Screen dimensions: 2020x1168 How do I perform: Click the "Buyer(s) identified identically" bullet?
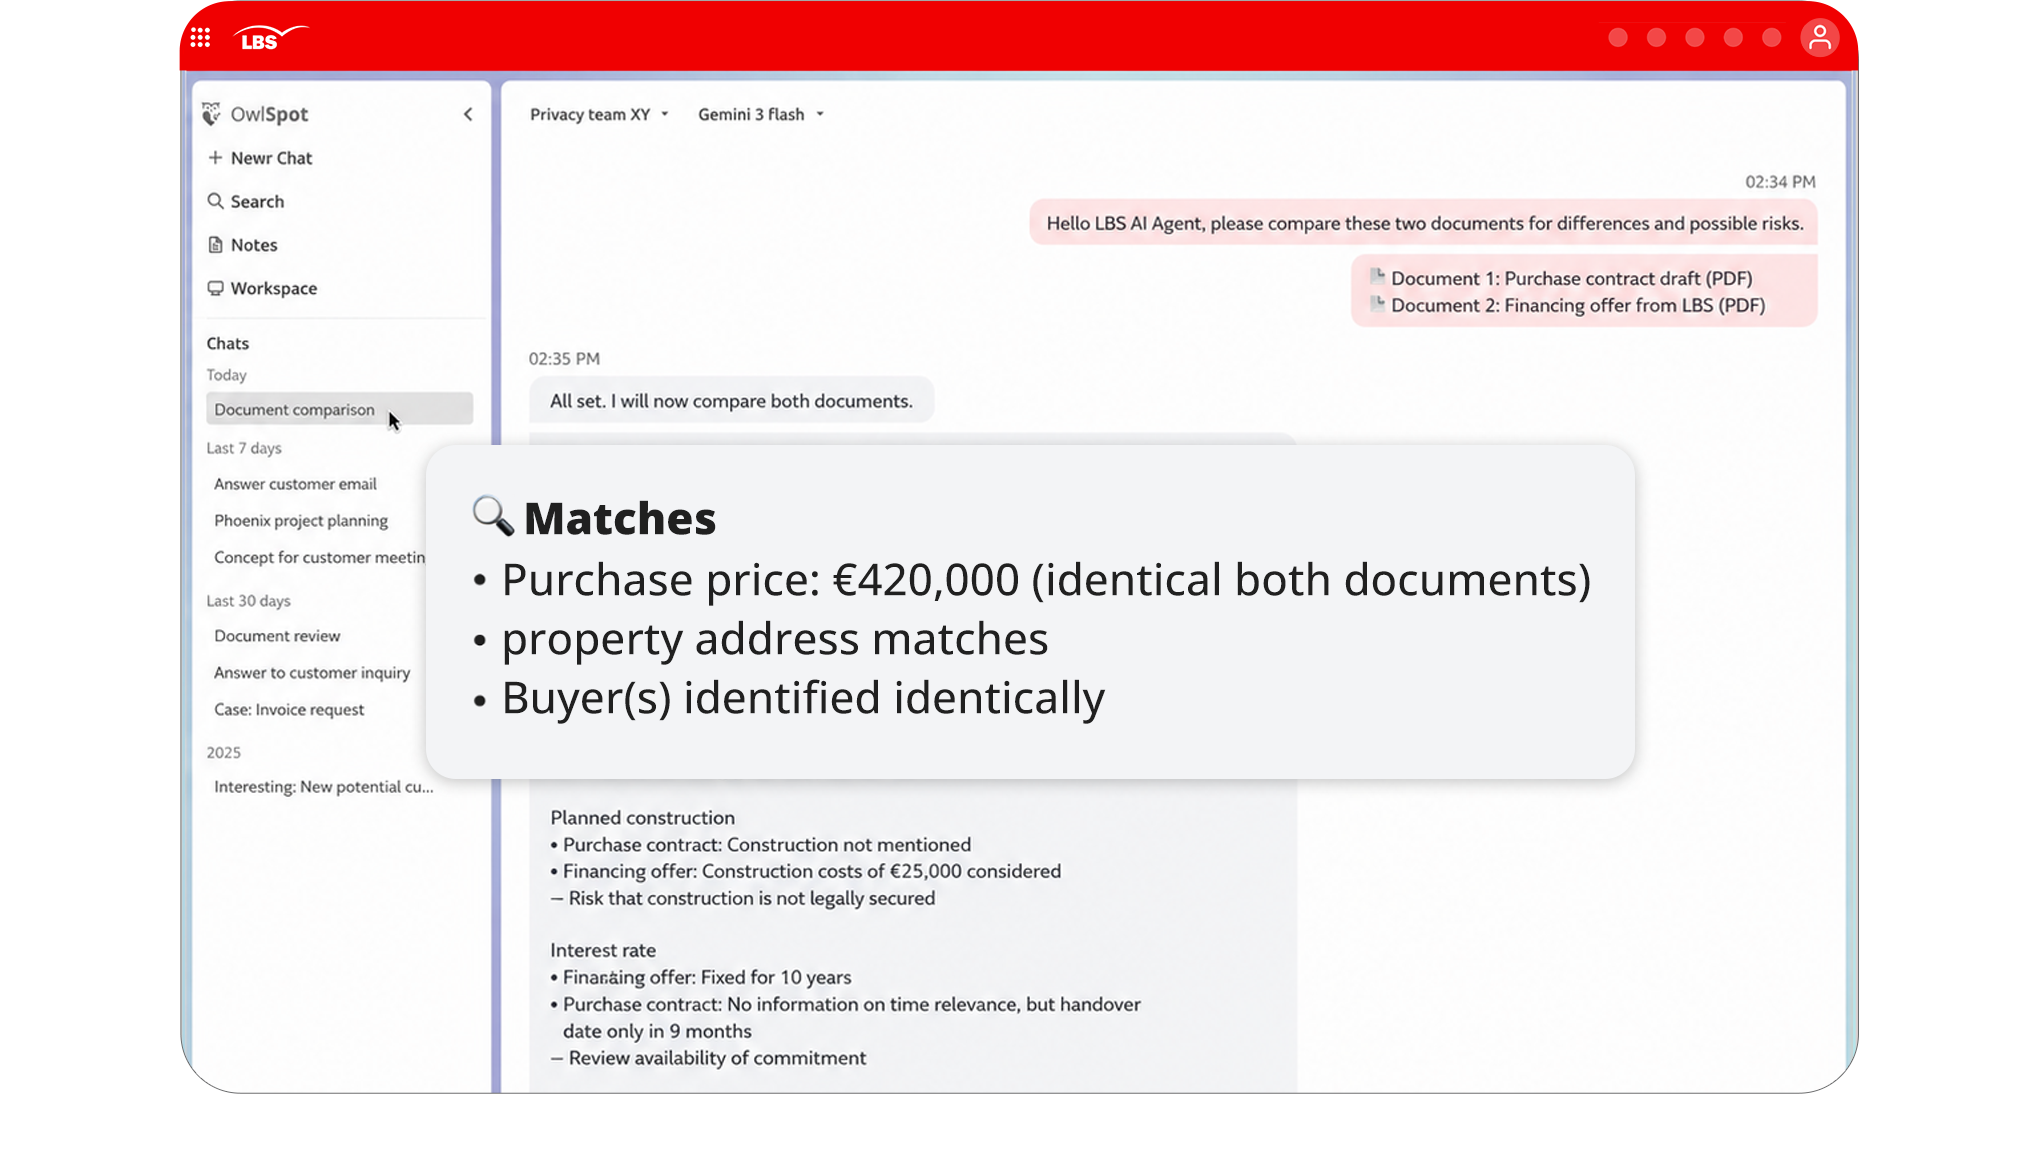point(803,698)
